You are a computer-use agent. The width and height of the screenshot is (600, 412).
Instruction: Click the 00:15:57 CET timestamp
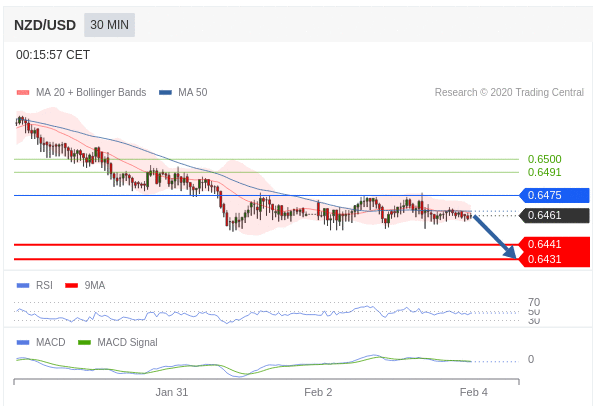pos(53,55)
